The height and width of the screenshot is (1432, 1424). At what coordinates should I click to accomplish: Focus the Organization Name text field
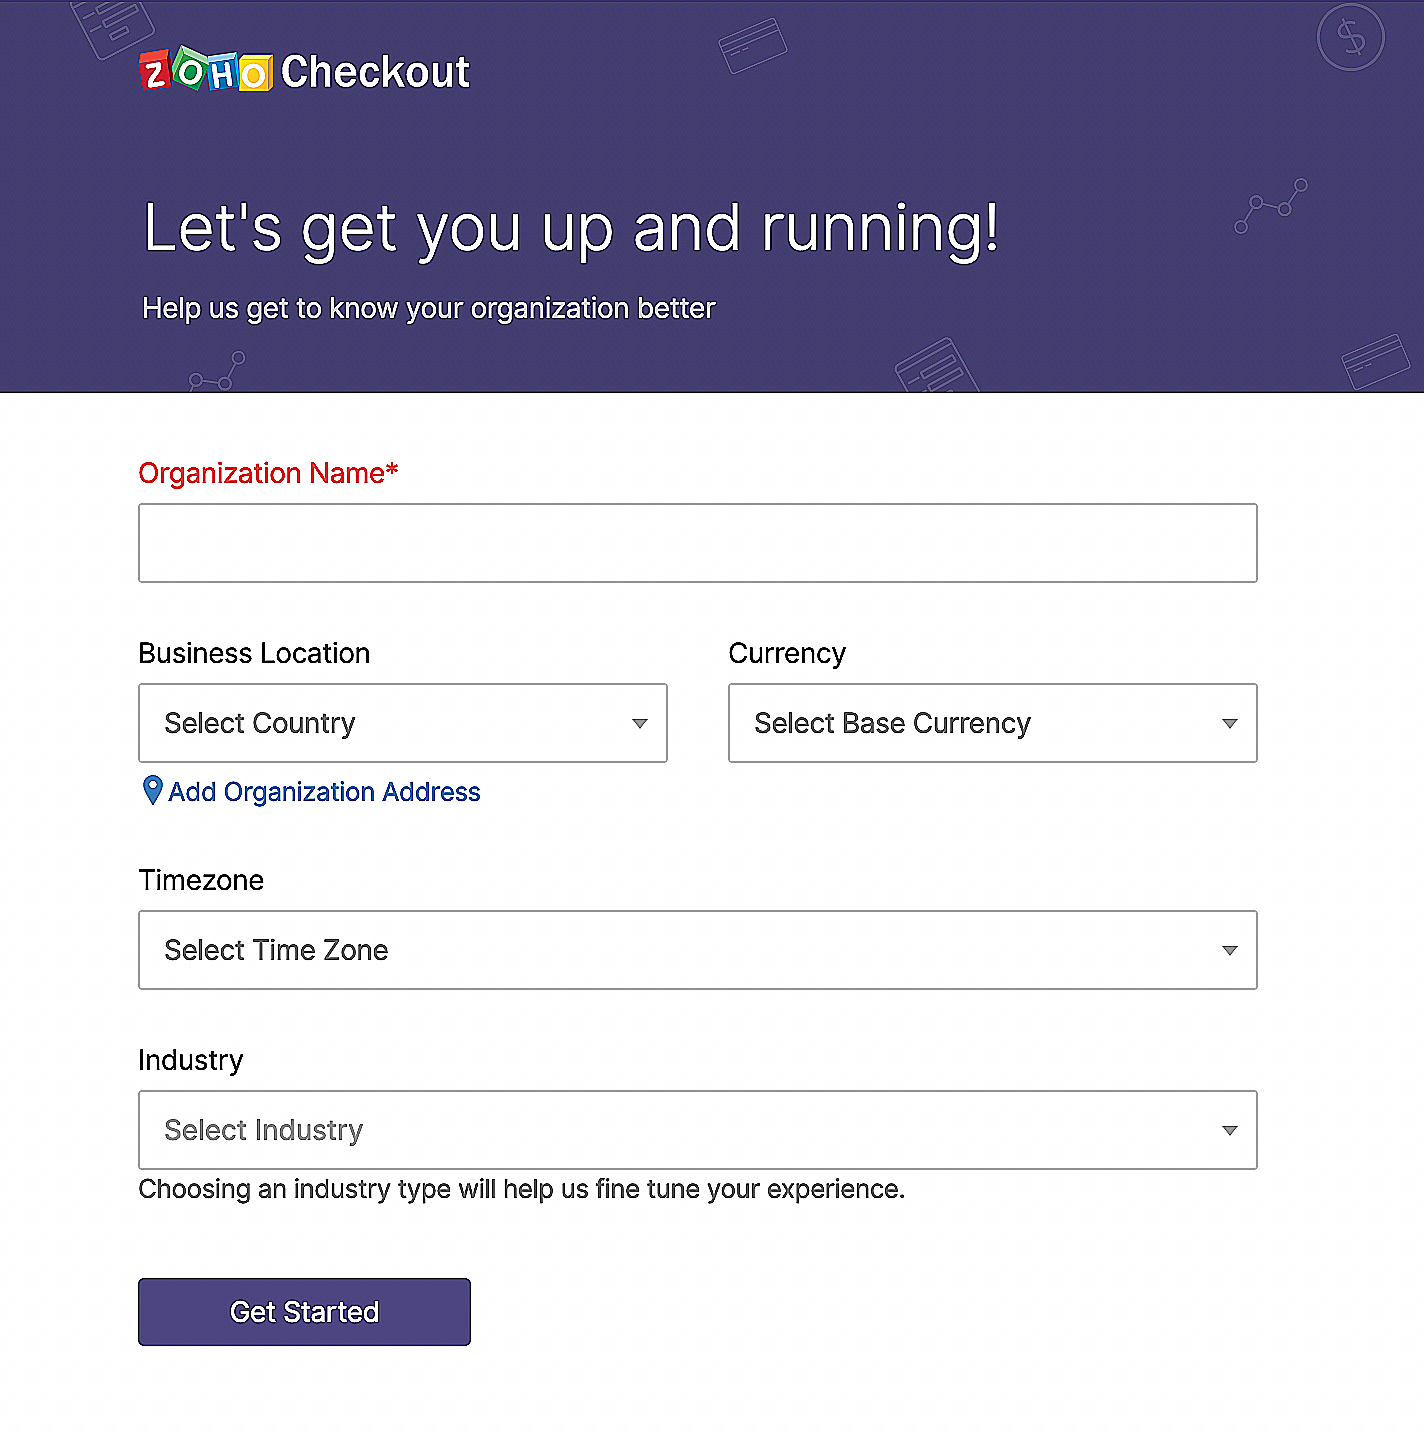tap(697, 543)
